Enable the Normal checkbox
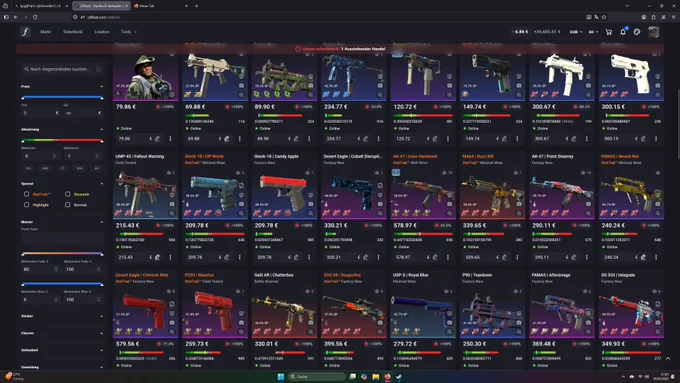The width and height of the screenshot is (680, 383). click(x=68, y=204)
